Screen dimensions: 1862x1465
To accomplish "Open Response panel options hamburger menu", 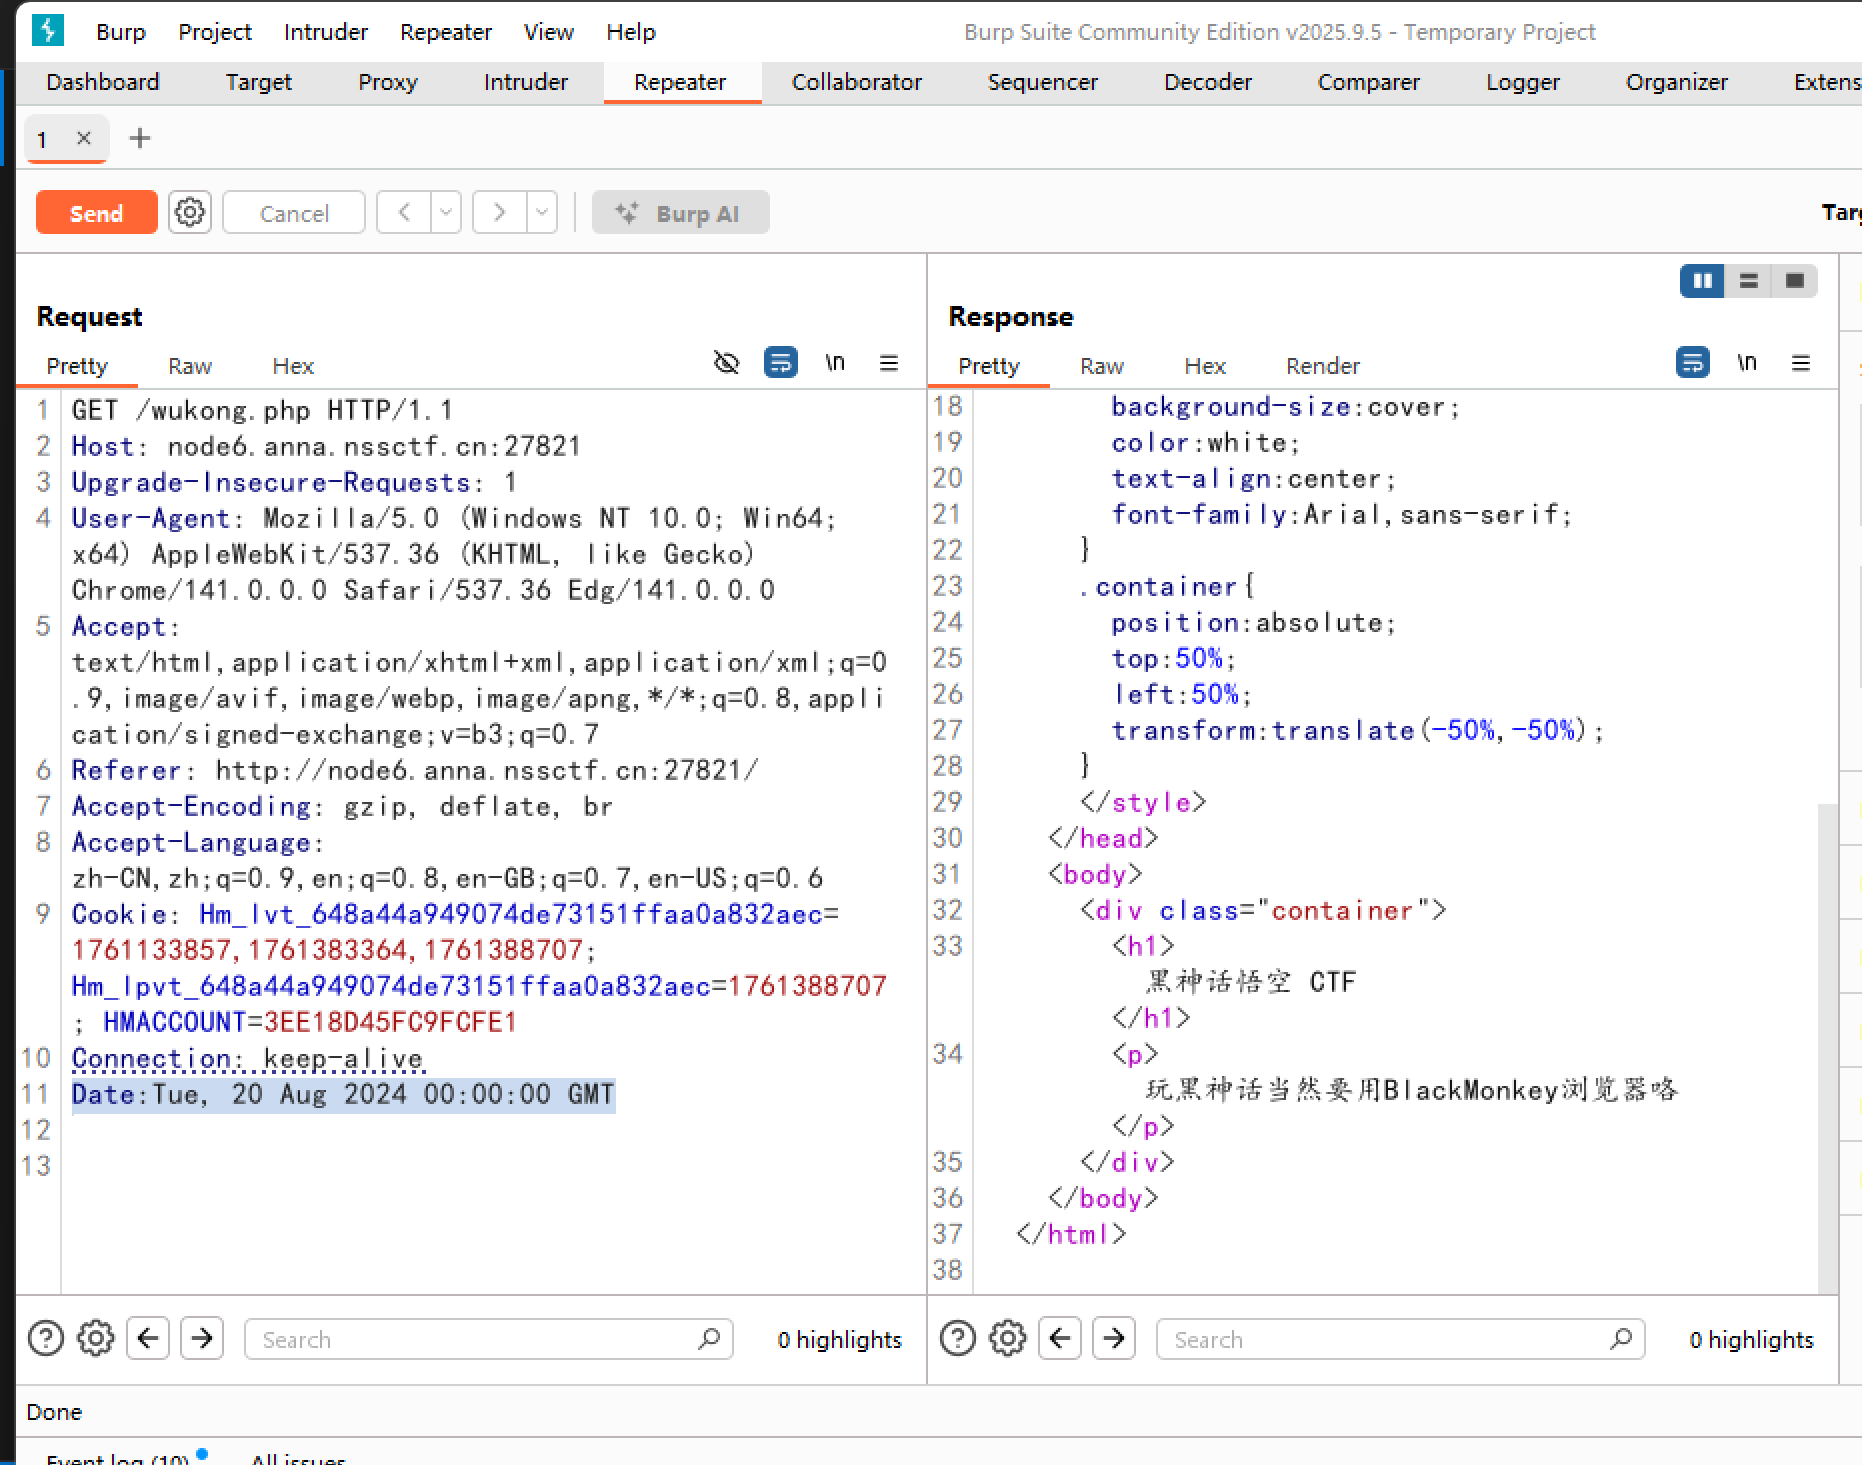I will 1800,363.
